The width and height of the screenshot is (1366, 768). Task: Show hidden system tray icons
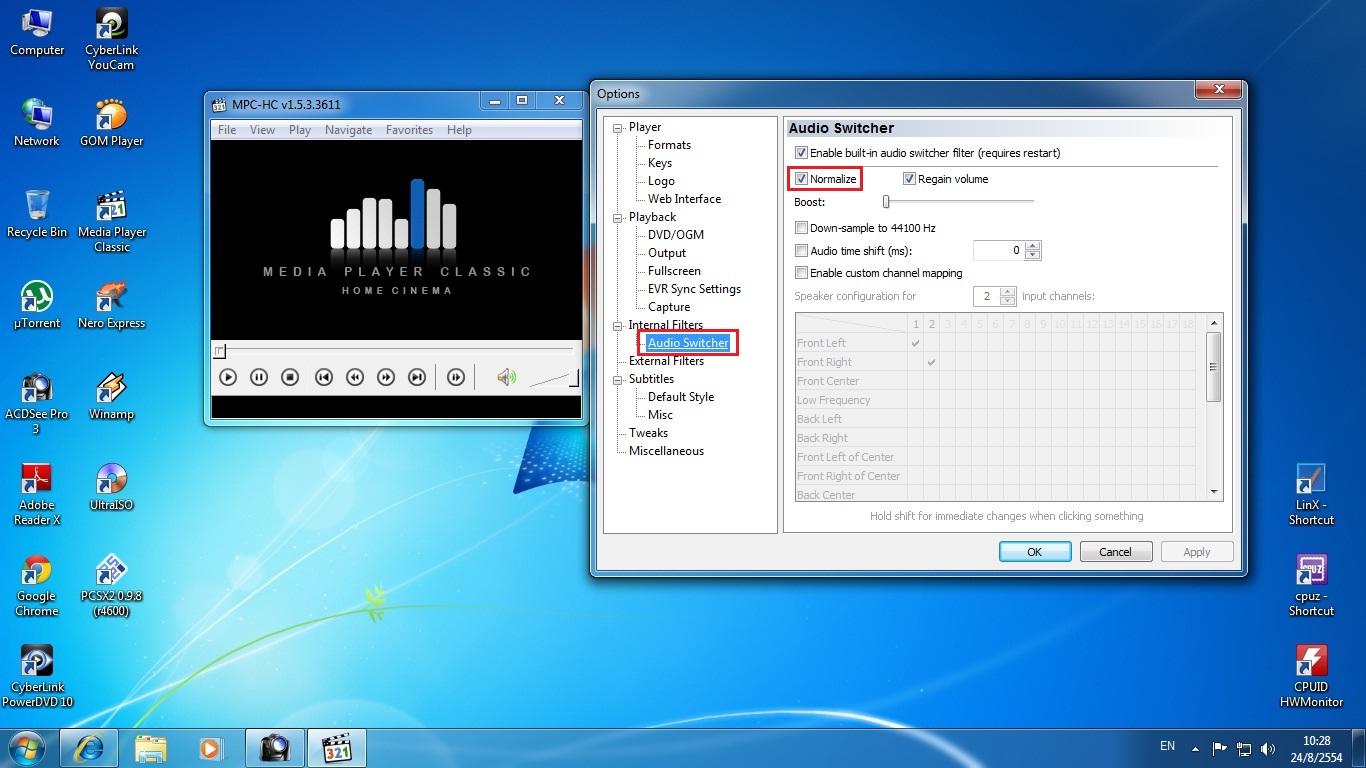tap(1193, 747)
